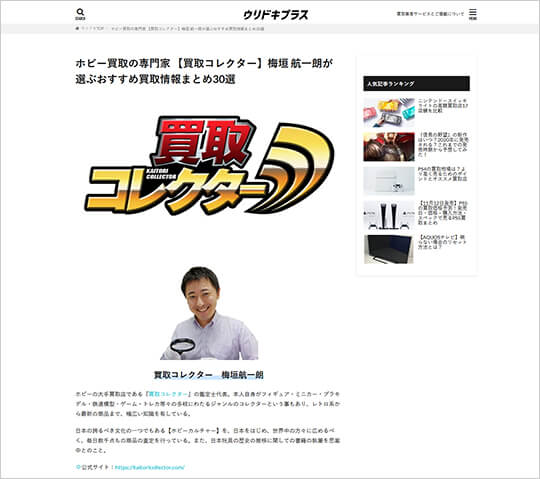Click the portrait photo of 梅垣航一朗

[209, 313]
